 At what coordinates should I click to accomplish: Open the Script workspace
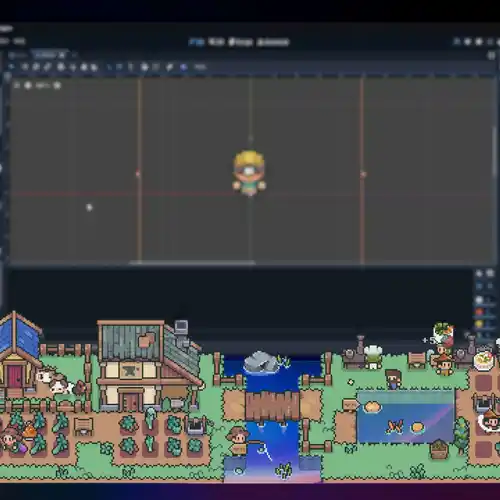coord(240,42)
